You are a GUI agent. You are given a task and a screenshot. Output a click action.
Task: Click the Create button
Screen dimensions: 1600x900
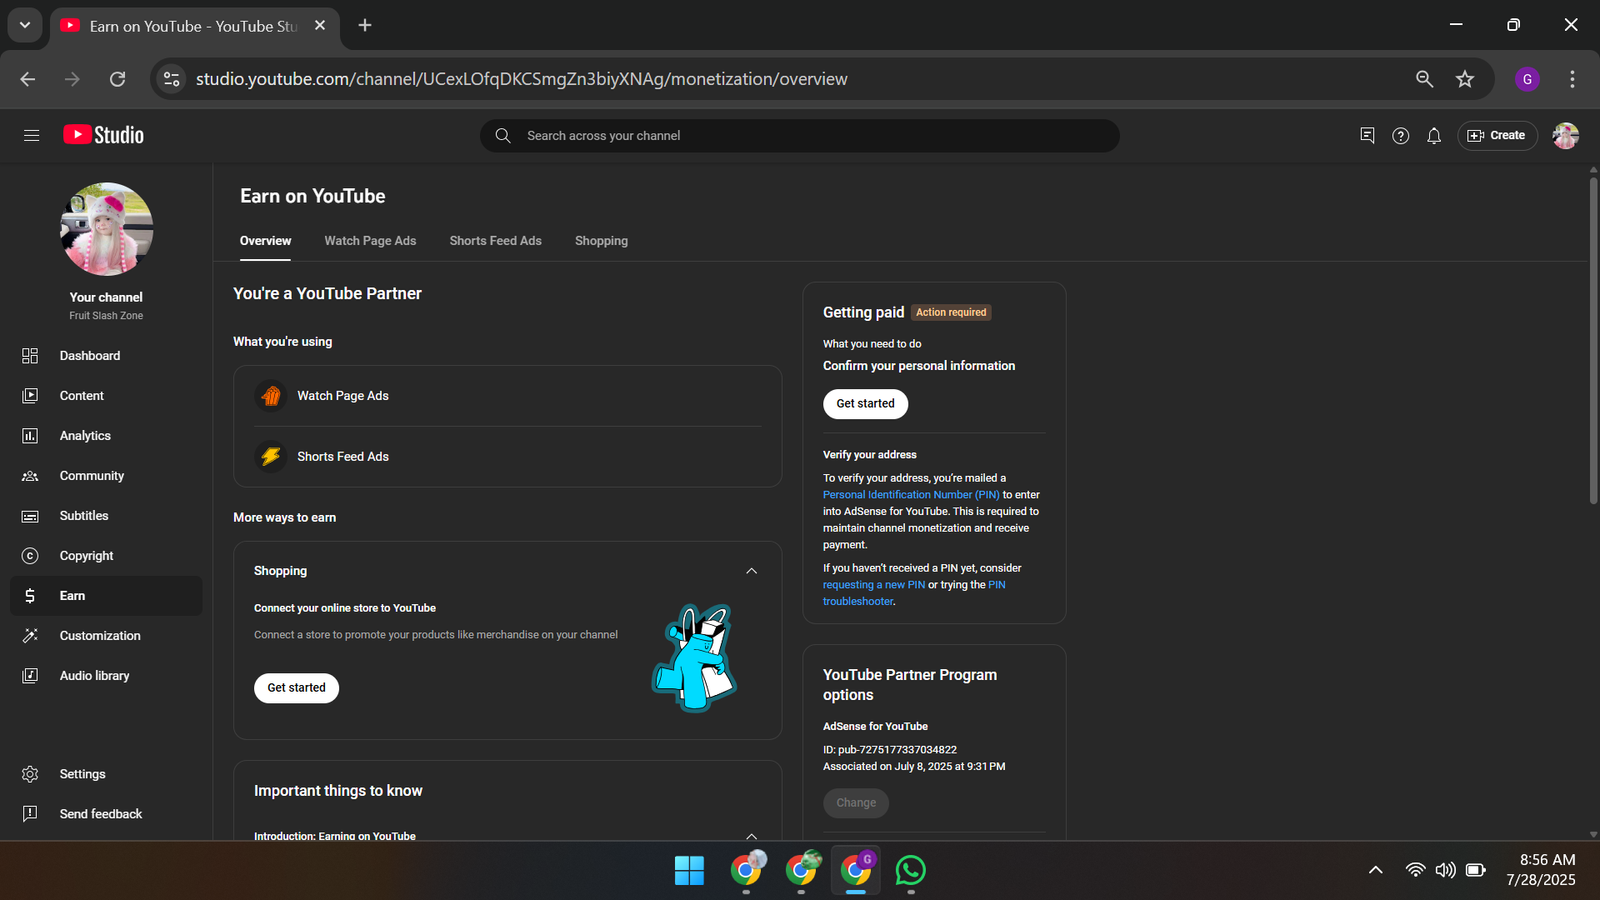click(1497, 135)
